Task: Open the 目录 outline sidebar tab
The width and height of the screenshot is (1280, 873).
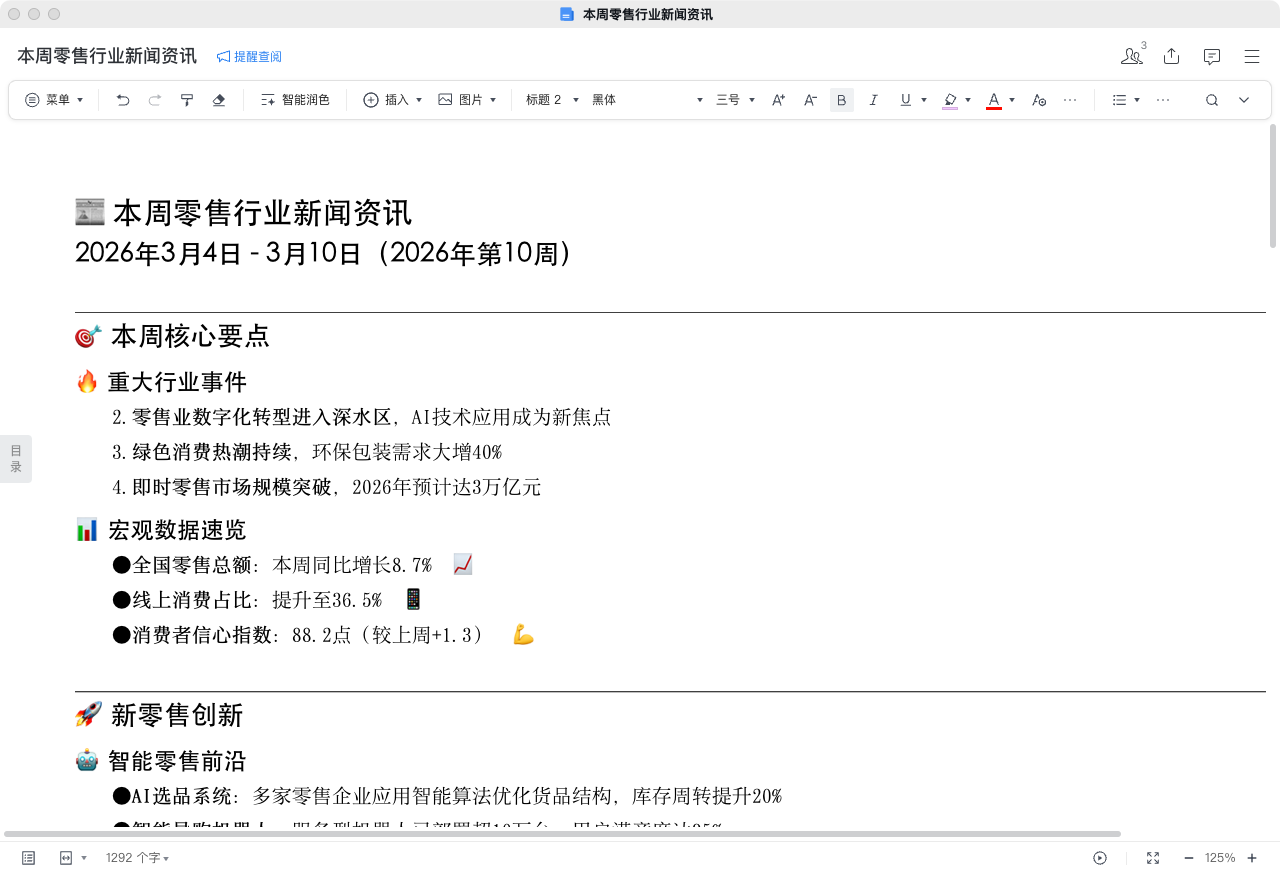Action: [16, 458]
